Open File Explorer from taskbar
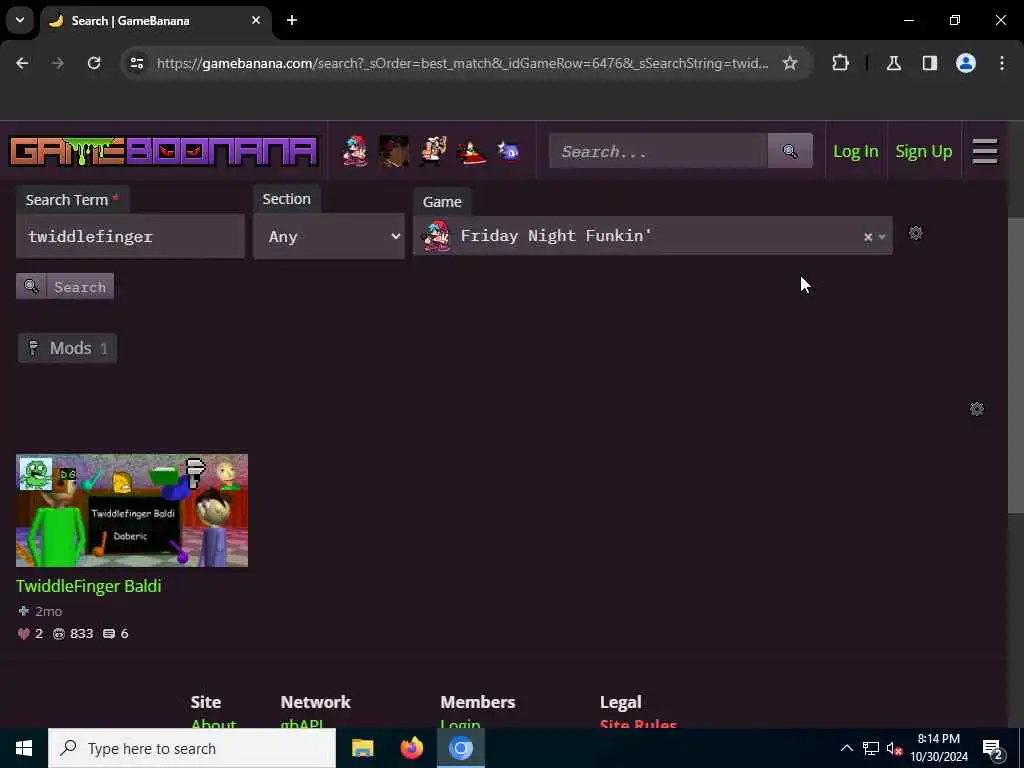The image size is (1024, 768). tap(362, 748)
